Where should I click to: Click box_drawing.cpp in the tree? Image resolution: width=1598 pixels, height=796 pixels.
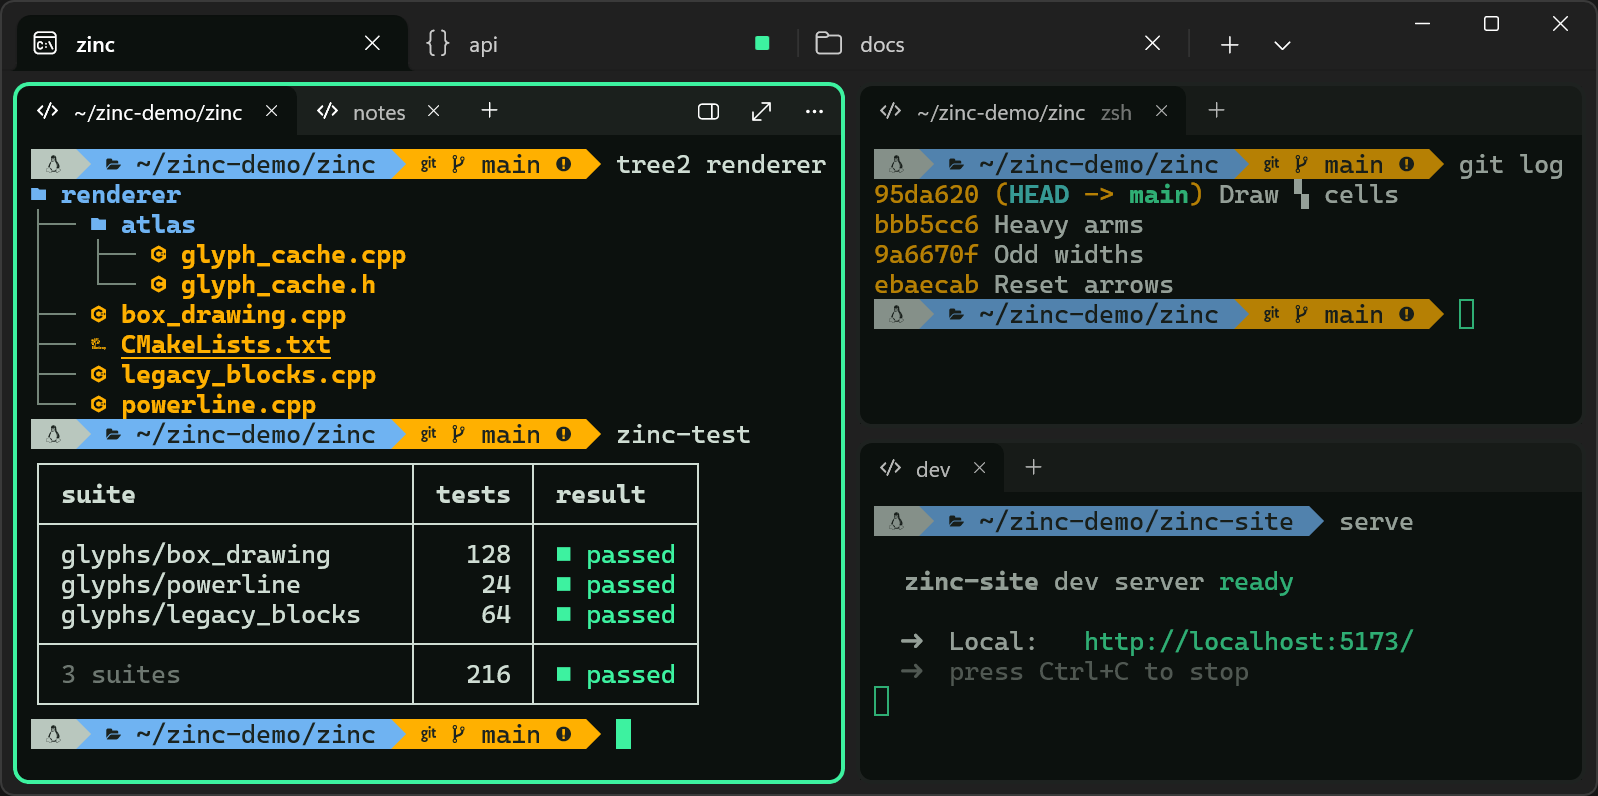[x=233, y=315]
